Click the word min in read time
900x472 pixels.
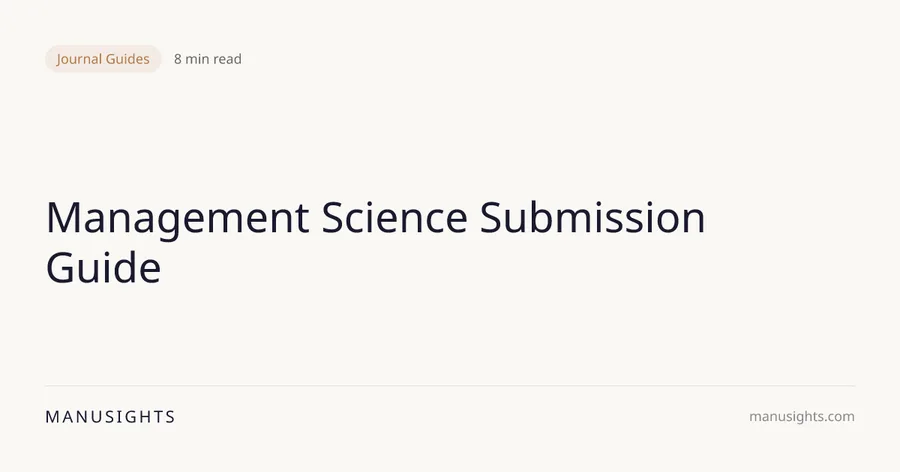[197, 59]
